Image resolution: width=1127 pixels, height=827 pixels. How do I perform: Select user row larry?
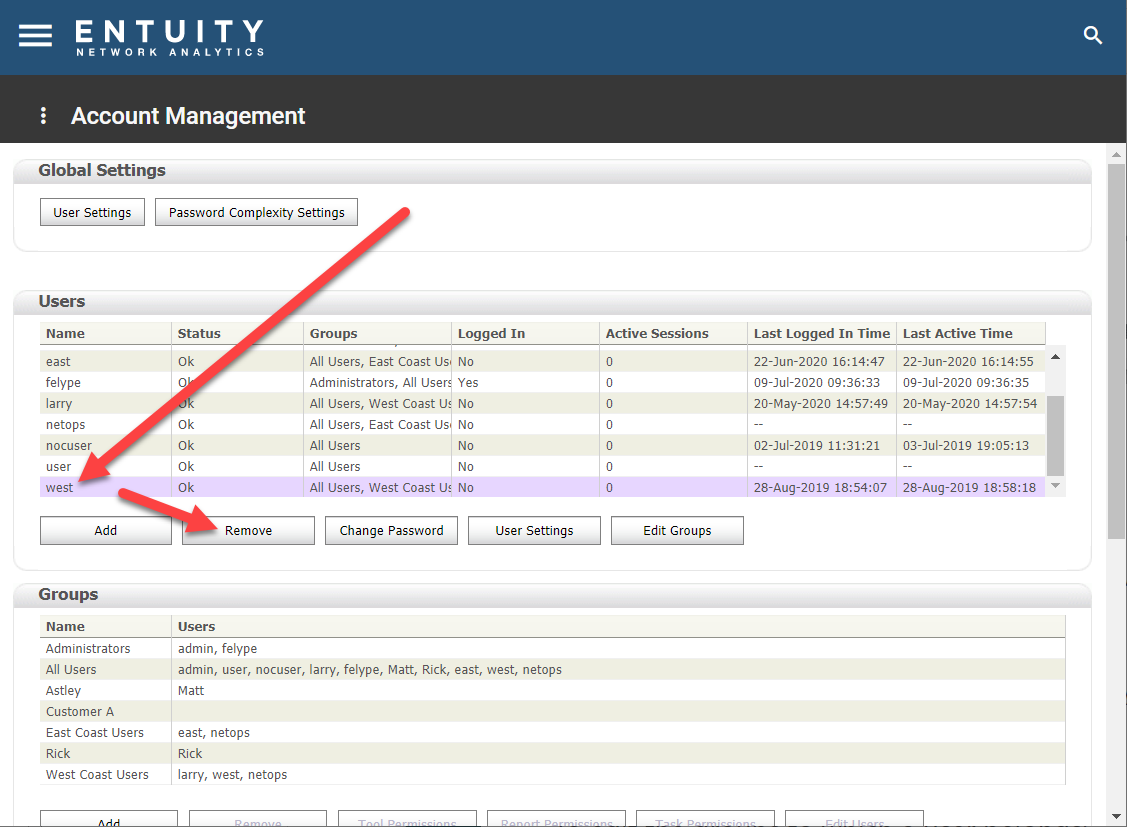(x=543, y=403)
